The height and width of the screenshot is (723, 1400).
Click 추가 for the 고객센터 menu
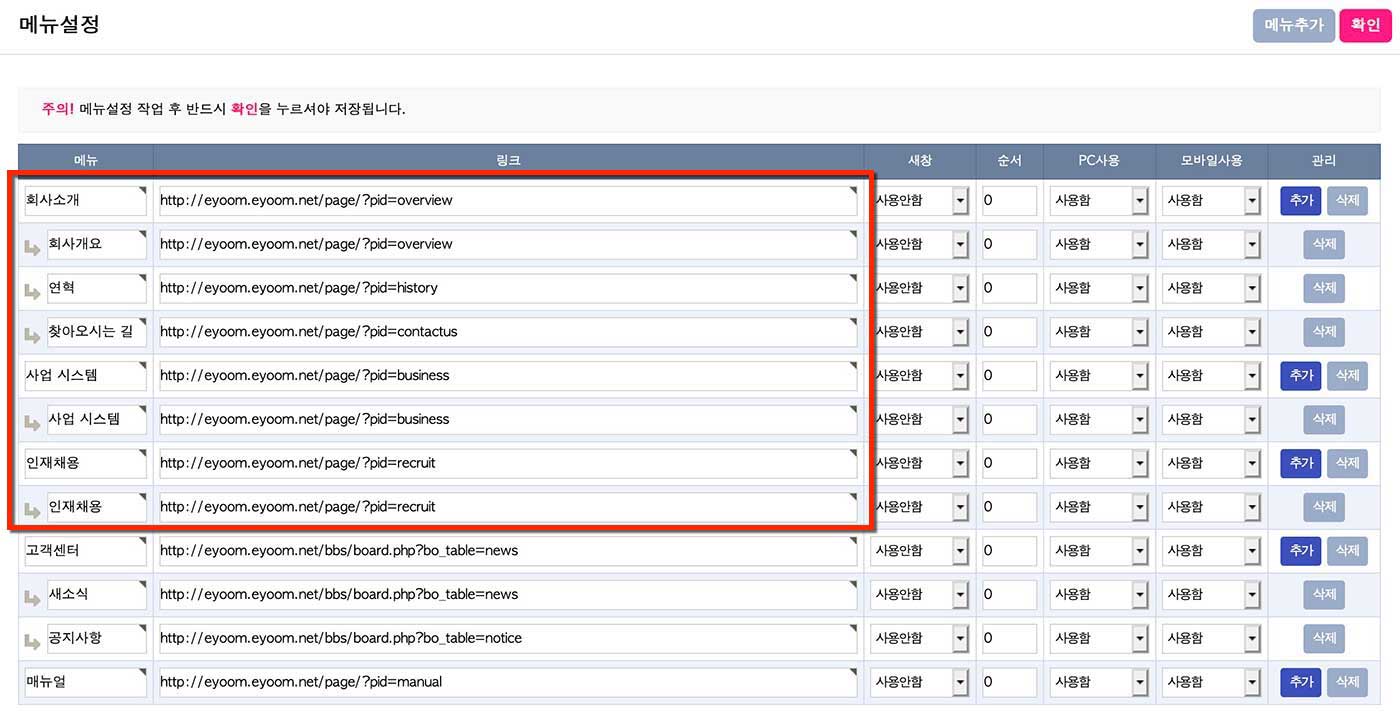pos(1300,550)
